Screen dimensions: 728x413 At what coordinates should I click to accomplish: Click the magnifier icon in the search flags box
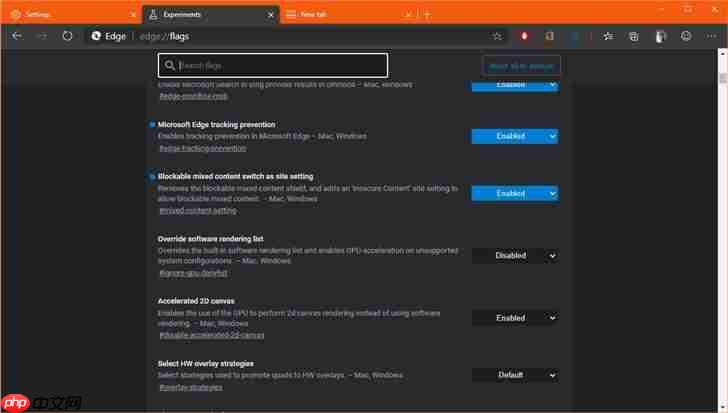(x=170, y=65)
